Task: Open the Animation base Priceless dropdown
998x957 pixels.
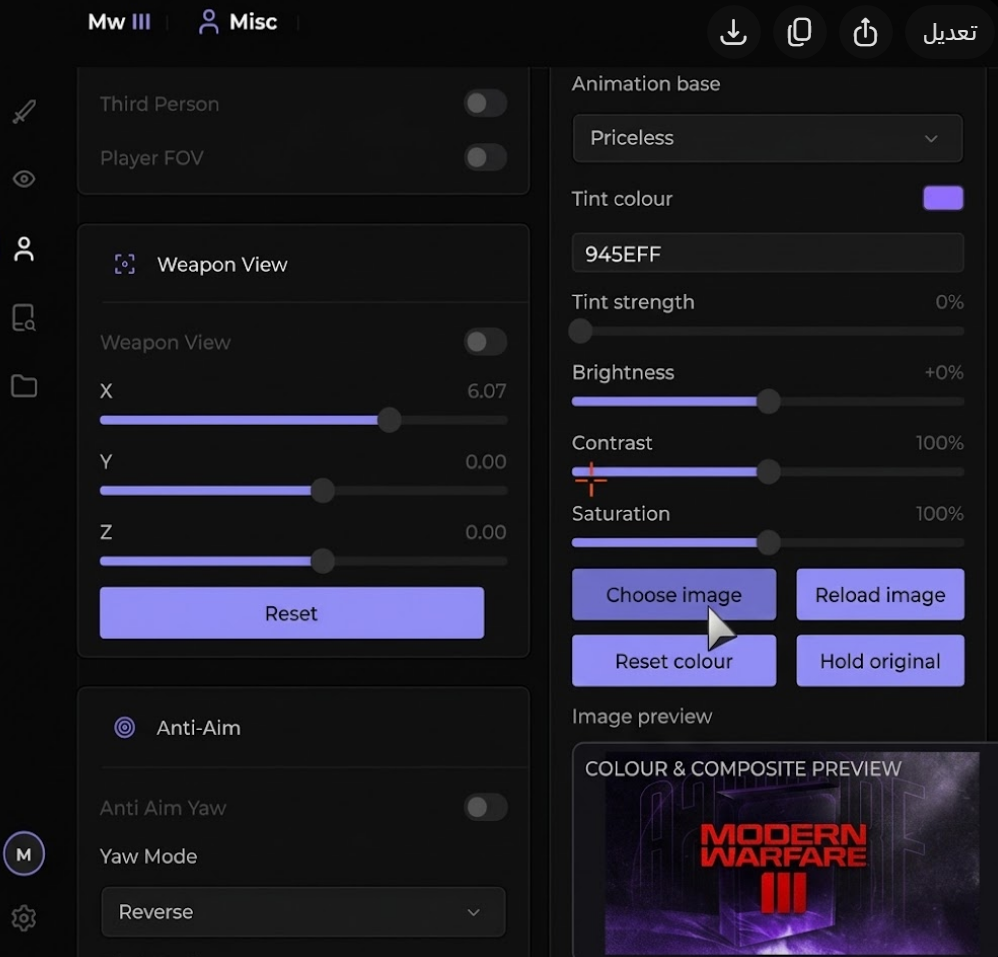Action: pos(768,138)
